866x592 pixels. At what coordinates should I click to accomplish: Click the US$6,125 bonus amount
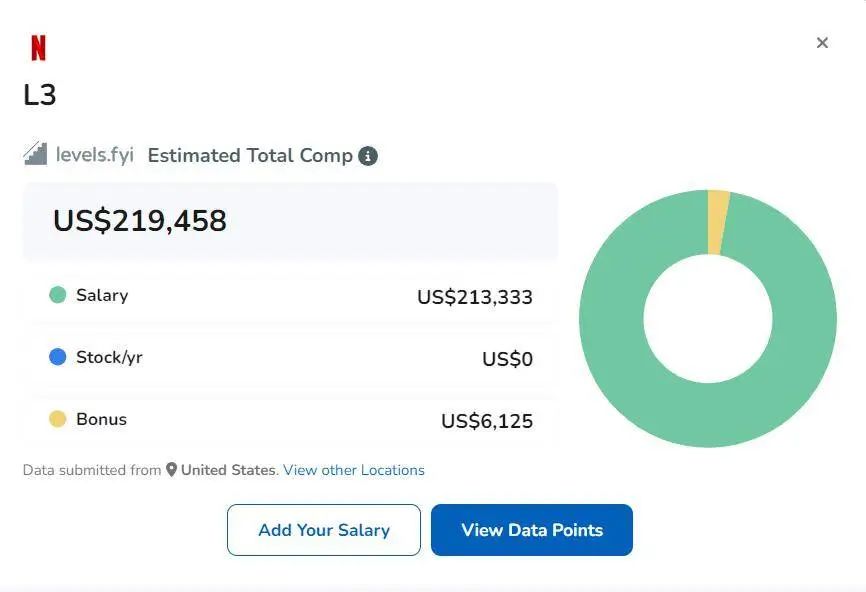[487, 421]
